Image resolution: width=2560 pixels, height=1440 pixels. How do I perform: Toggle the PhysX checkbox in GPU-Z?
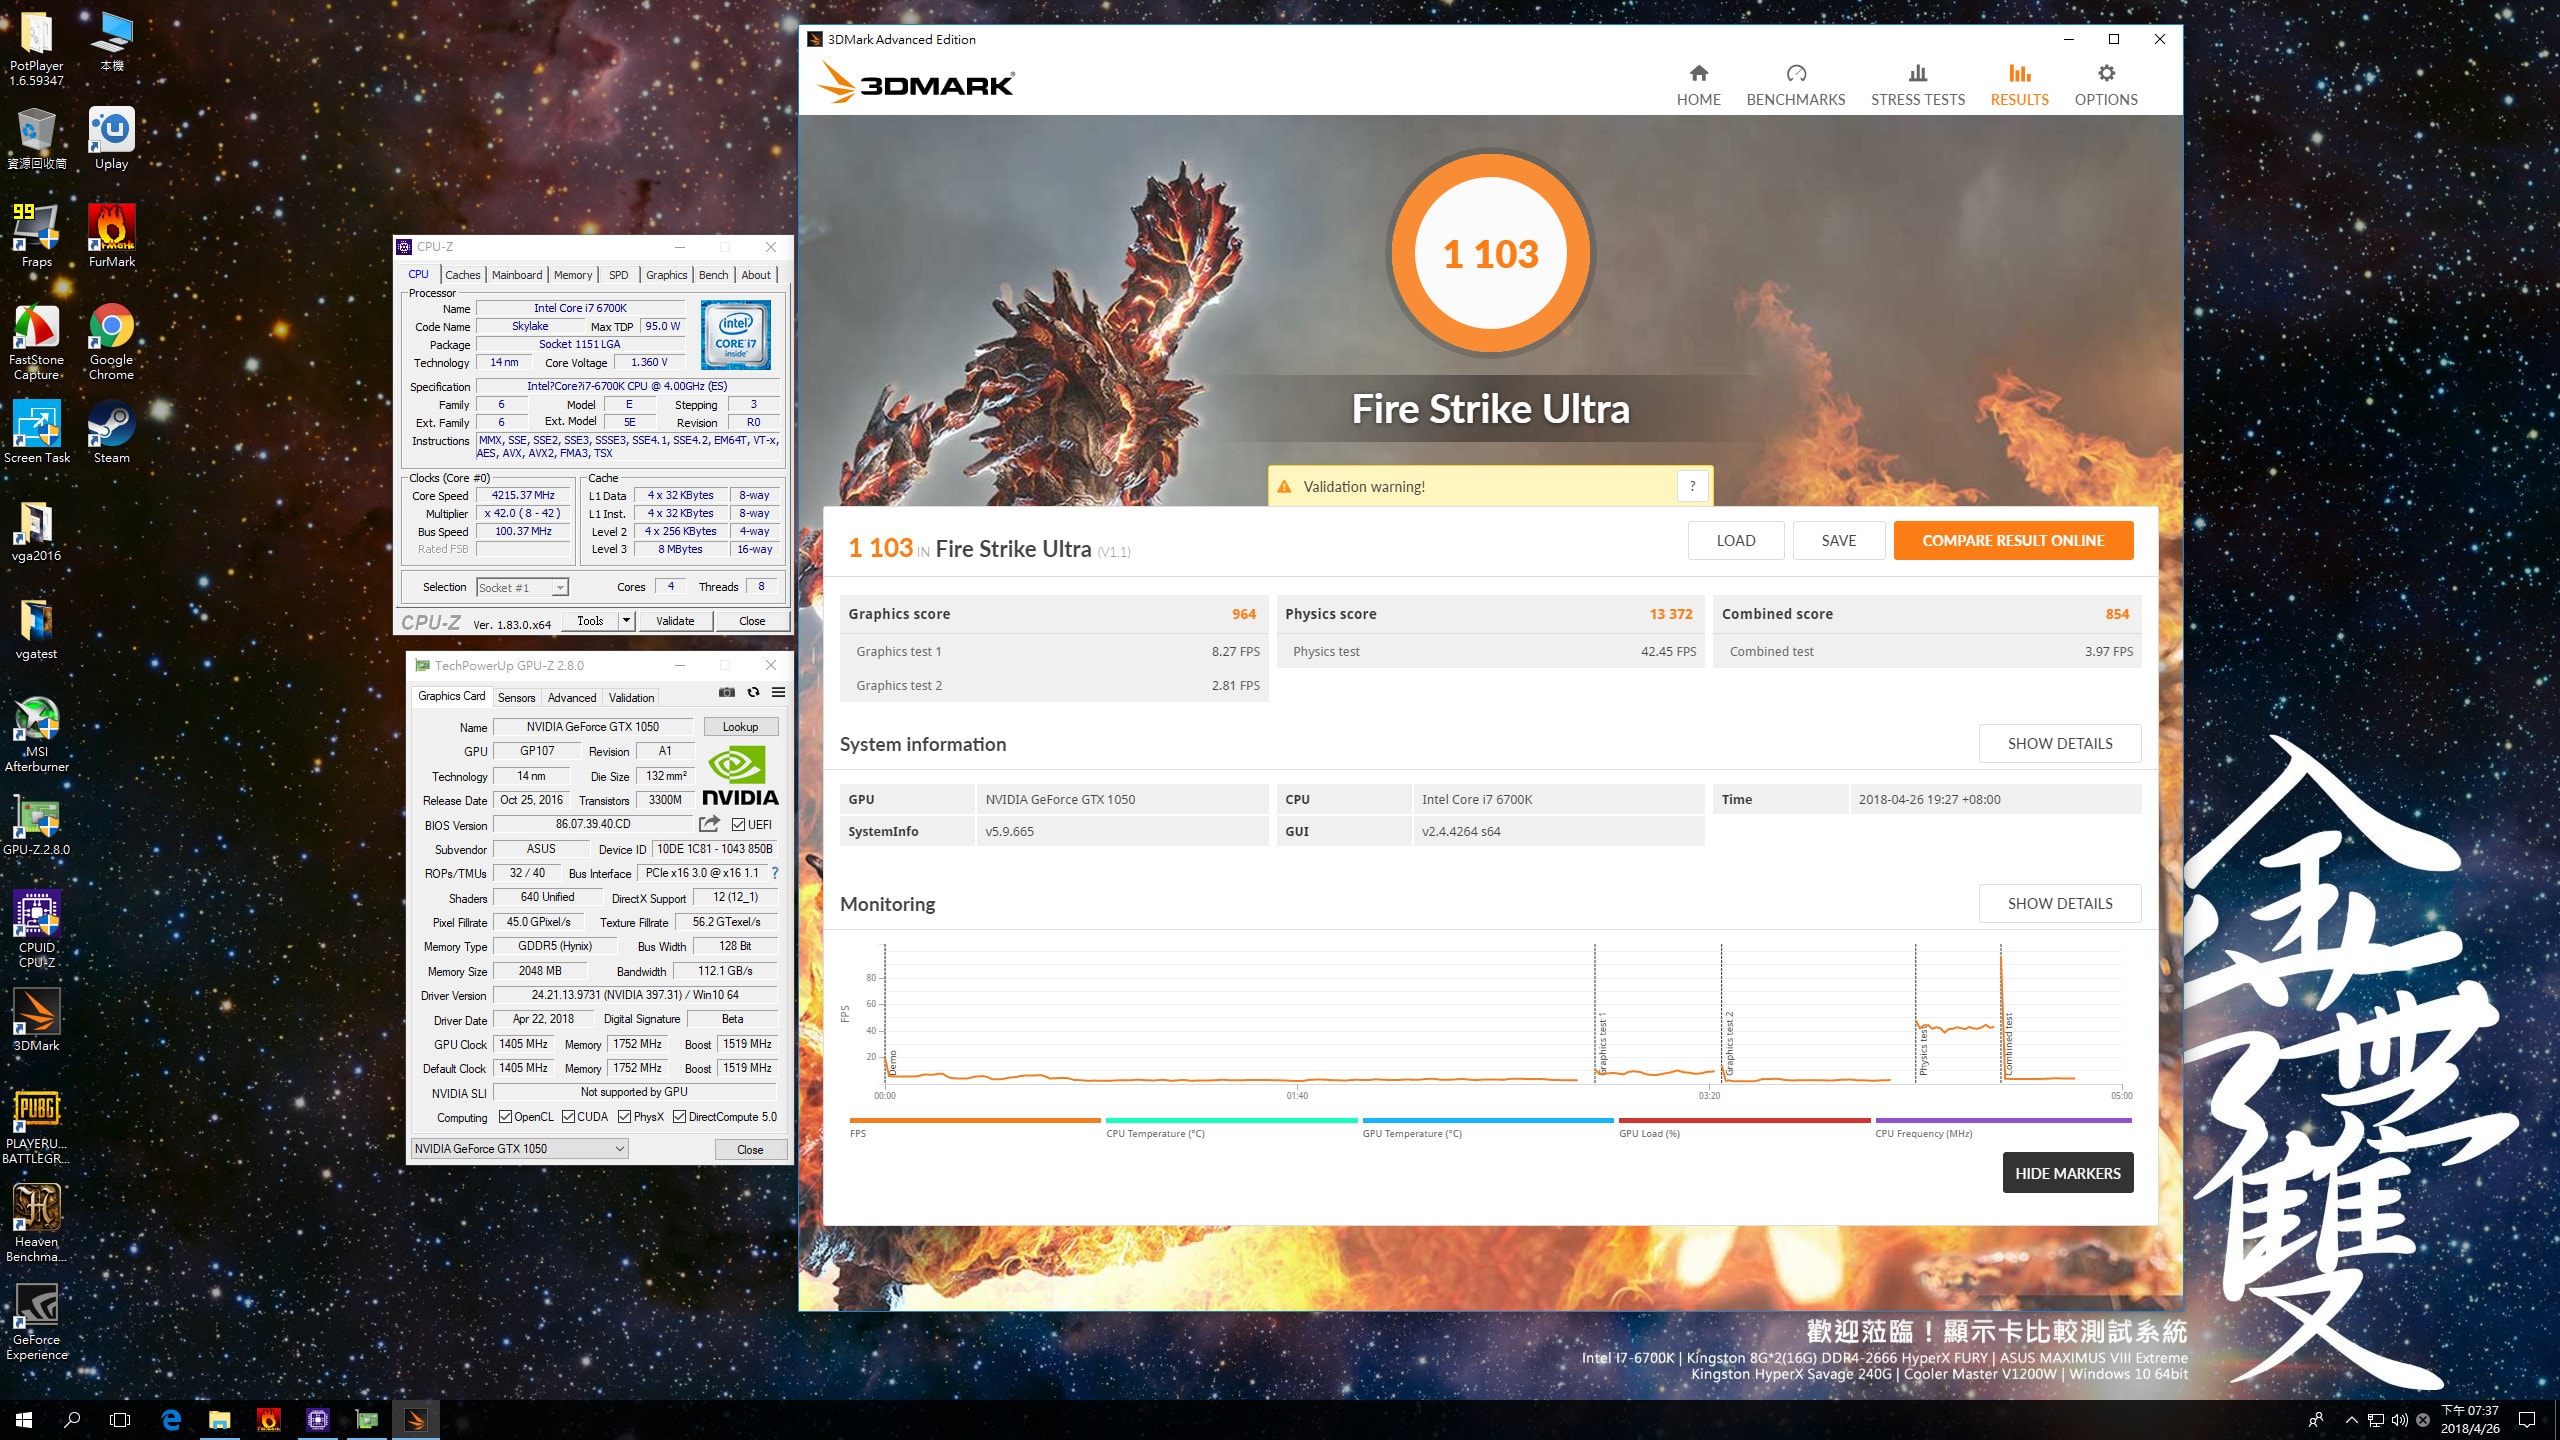click(x=624, y=1117)
